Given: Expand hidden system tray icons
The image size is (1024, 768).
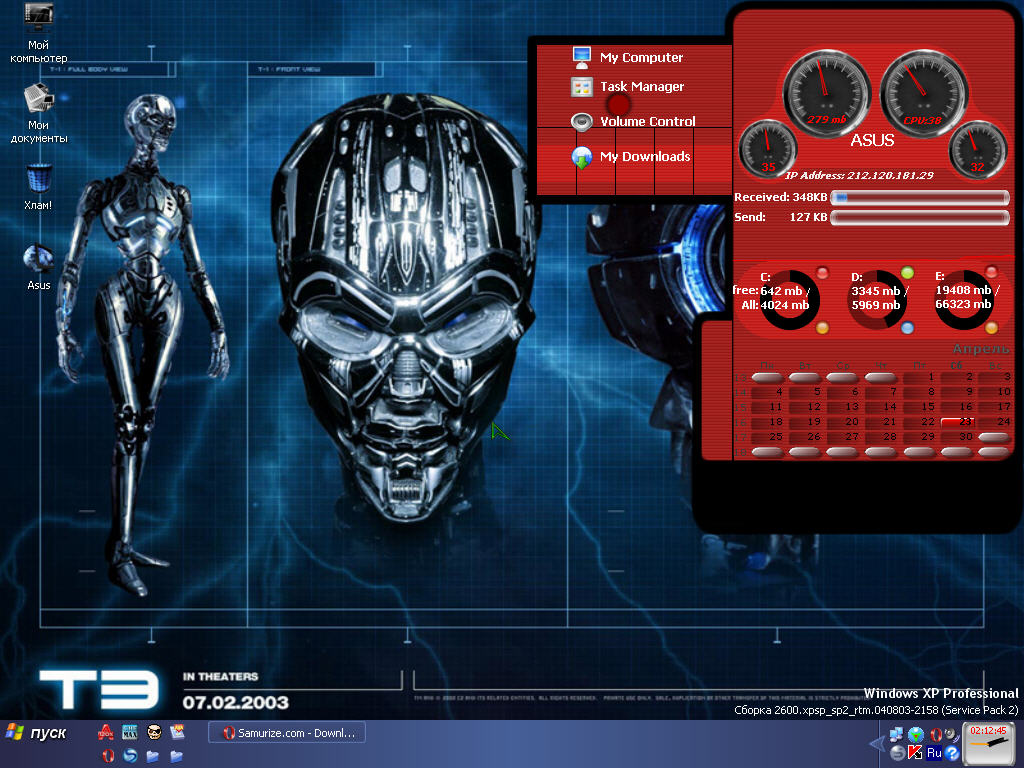Looking at the screenshot, I should pyautogui.click(x=877, y=744).
